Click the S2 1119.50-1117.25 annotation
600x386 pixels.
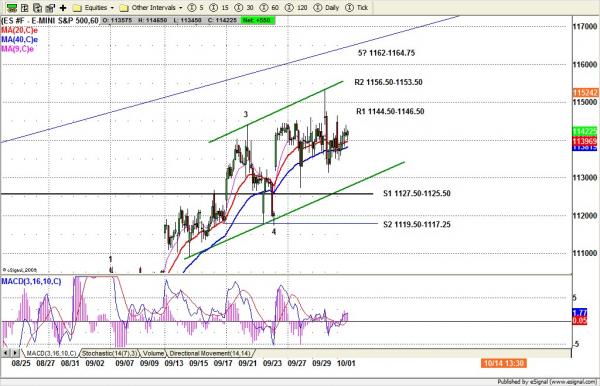(417, 225)
